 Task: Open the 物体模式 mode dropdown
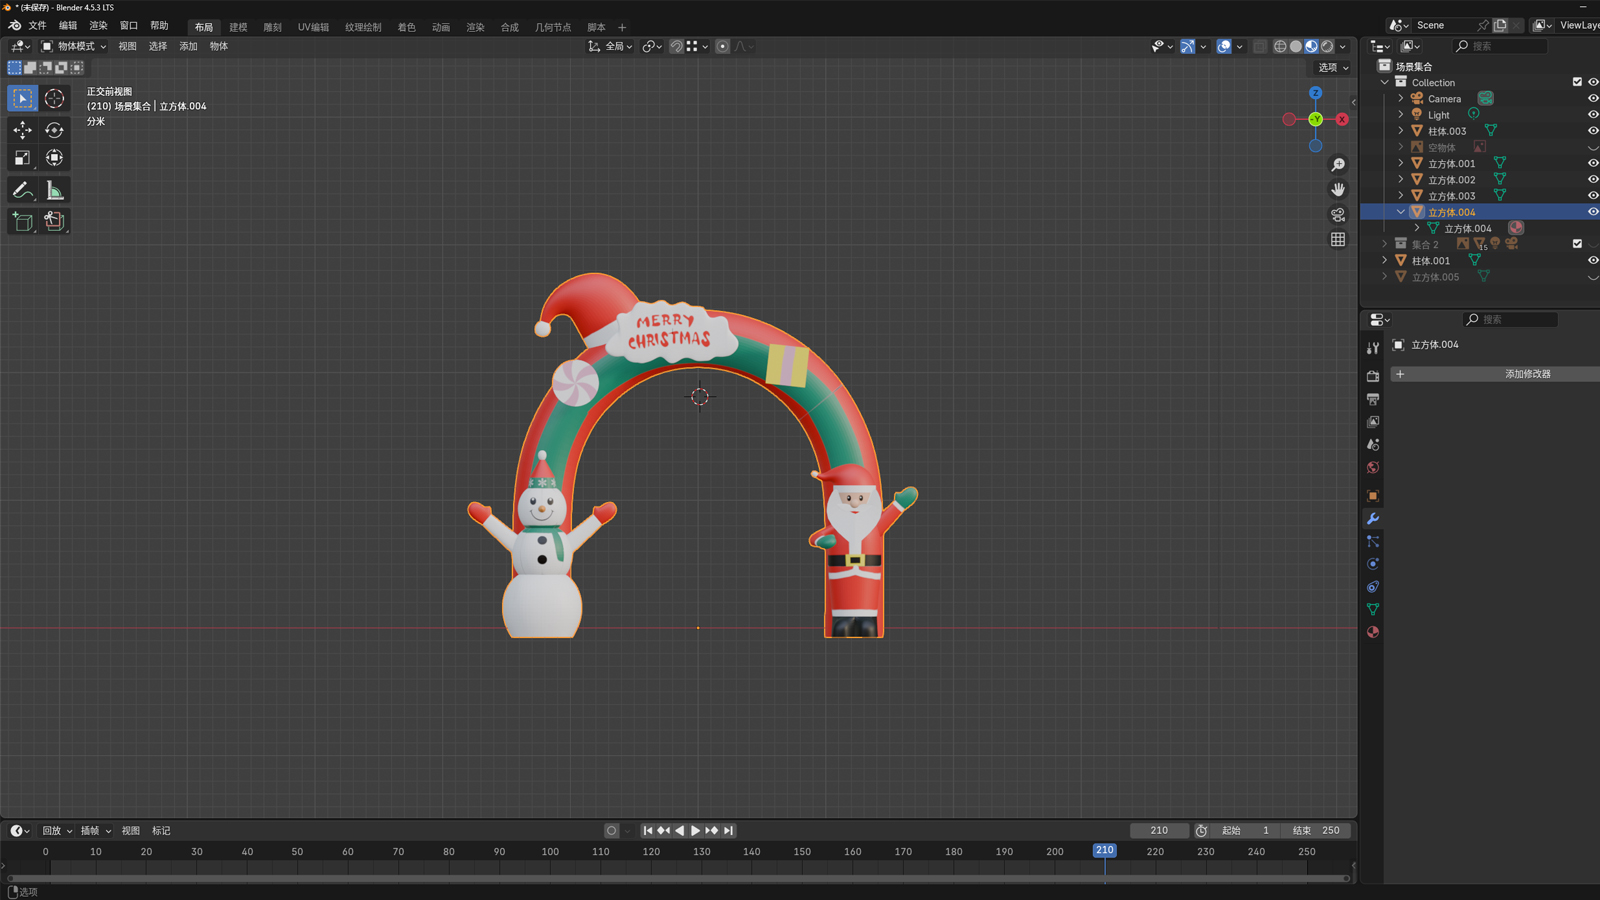click(x=74, y=46)
